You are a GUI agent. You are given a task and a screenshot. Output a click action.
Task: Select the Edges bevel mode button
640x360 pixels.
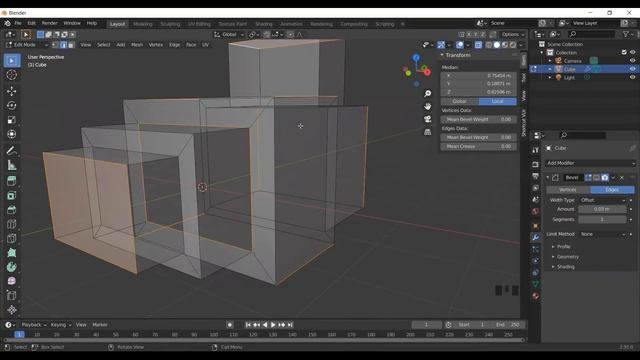pos(612,190)
